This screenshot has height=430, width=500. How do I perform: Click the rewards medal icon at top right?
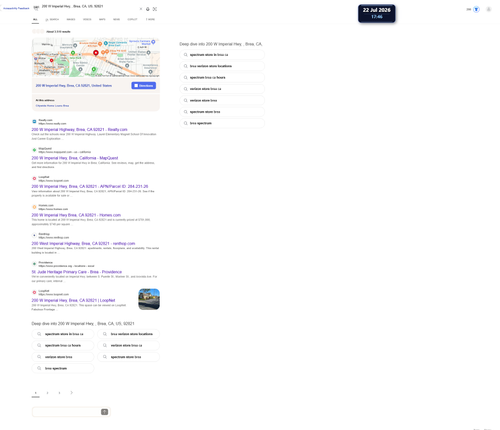pyautogui.click(x=476, y=9)
